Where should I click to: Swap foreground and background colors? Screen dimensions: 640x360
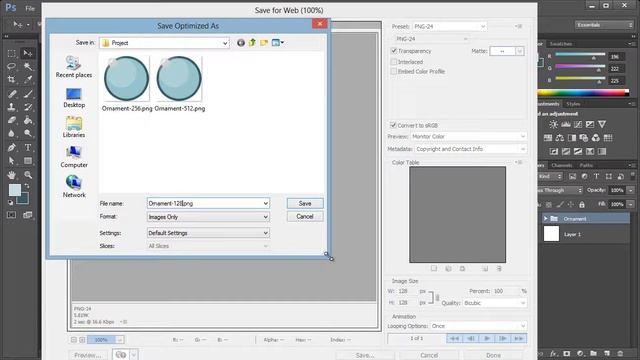pyautogui.click(x=27, y=186)
